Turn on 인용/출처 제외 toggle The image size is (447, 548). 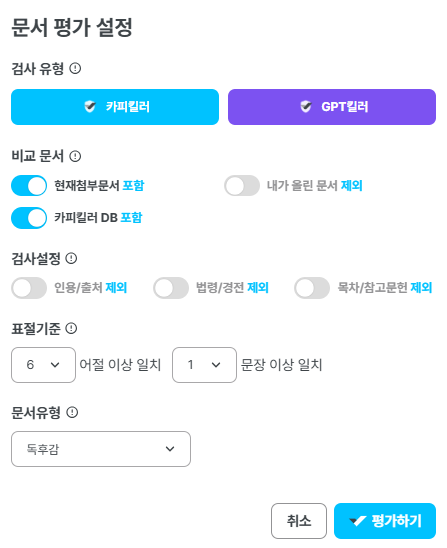pyautogui.click(x=29, y=288)
